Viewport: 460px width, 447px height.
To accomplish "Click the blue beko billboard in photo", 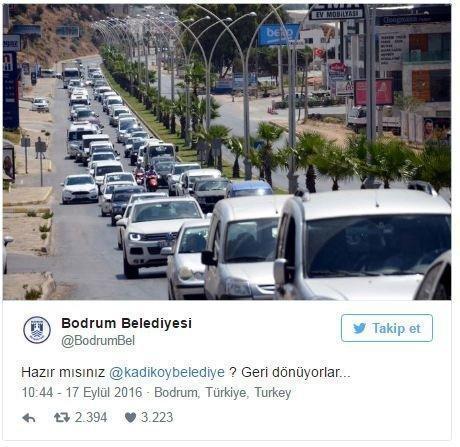I will click(279, 34).
